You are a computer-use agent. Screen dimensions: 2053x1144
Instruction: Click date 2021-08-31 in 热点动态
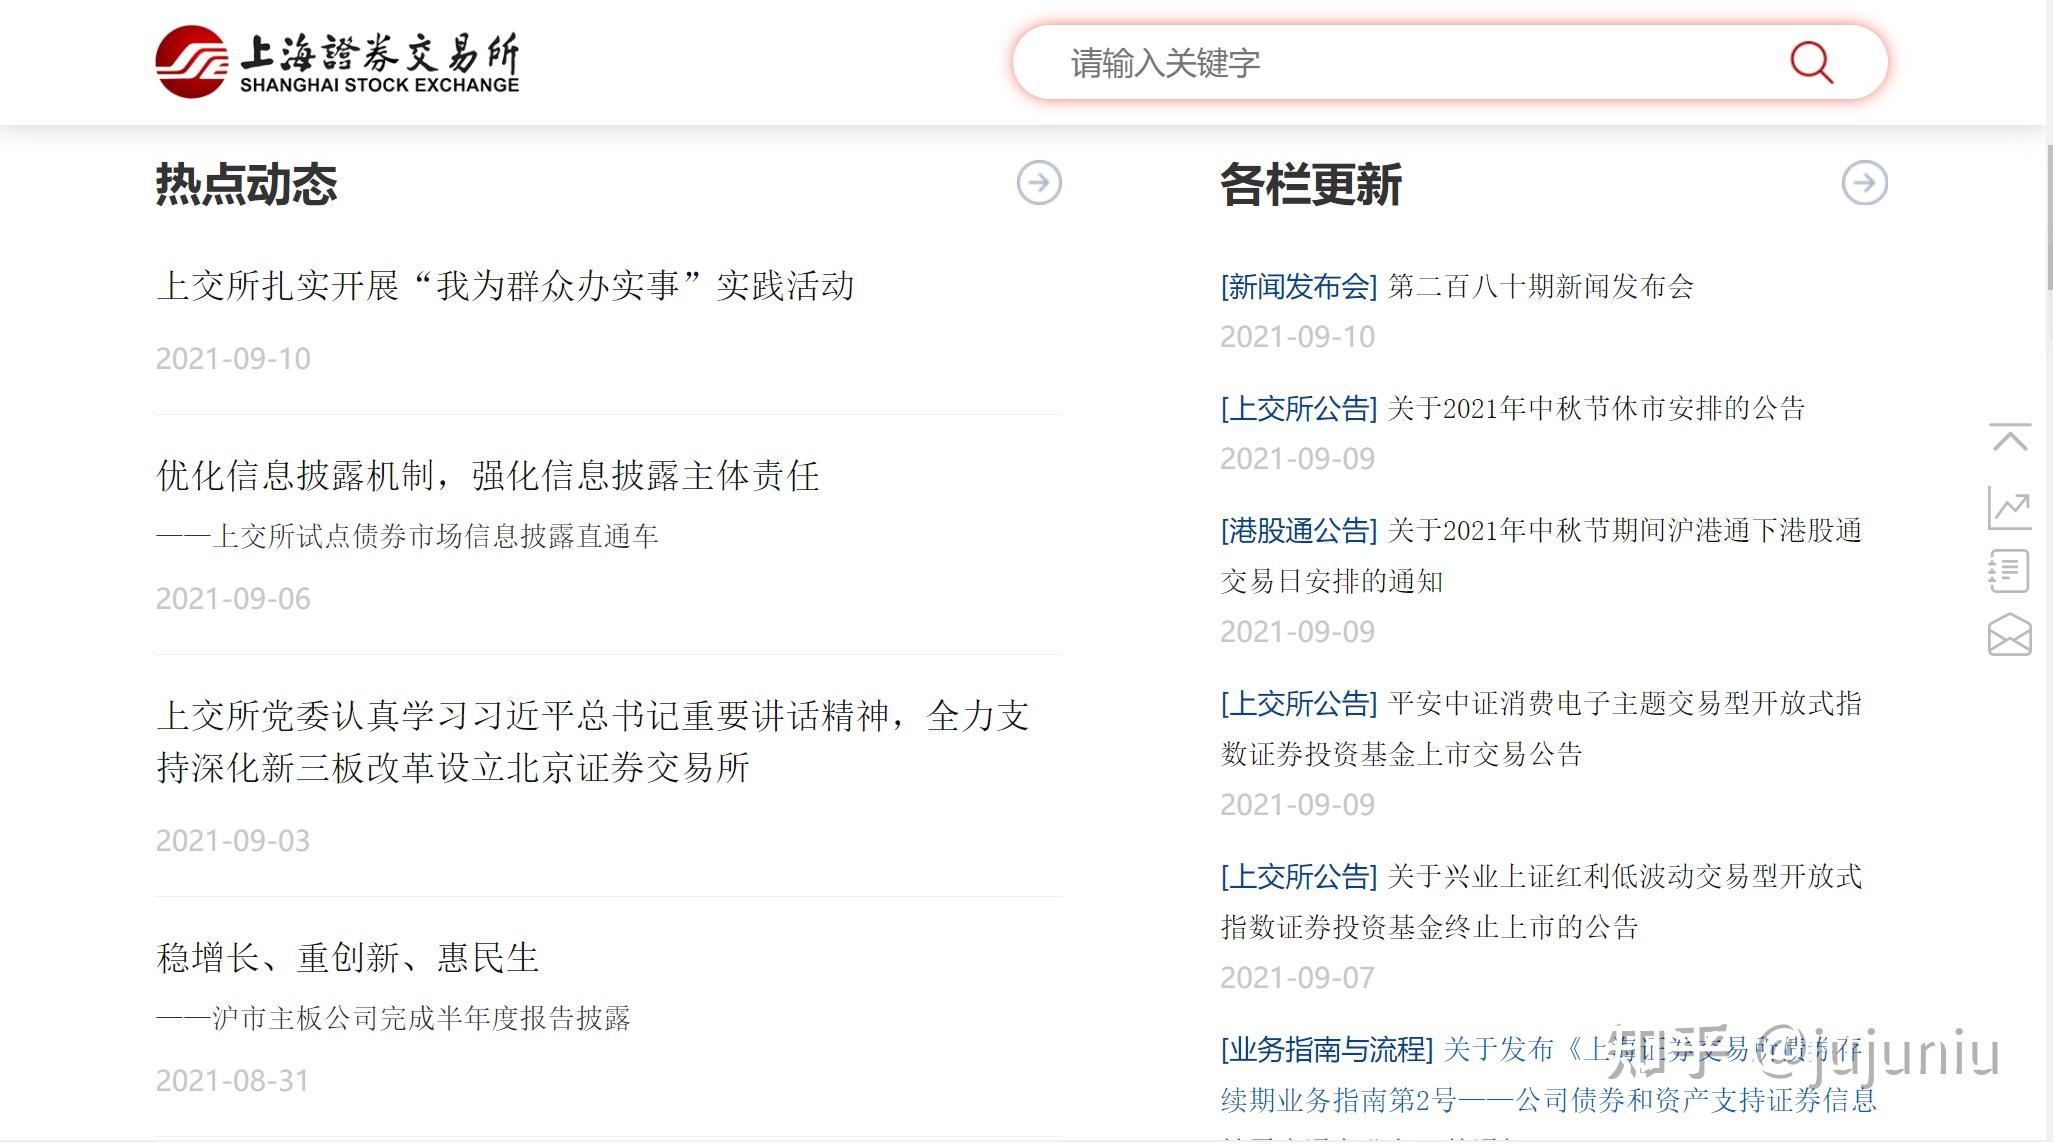(x=233, y=1081)
